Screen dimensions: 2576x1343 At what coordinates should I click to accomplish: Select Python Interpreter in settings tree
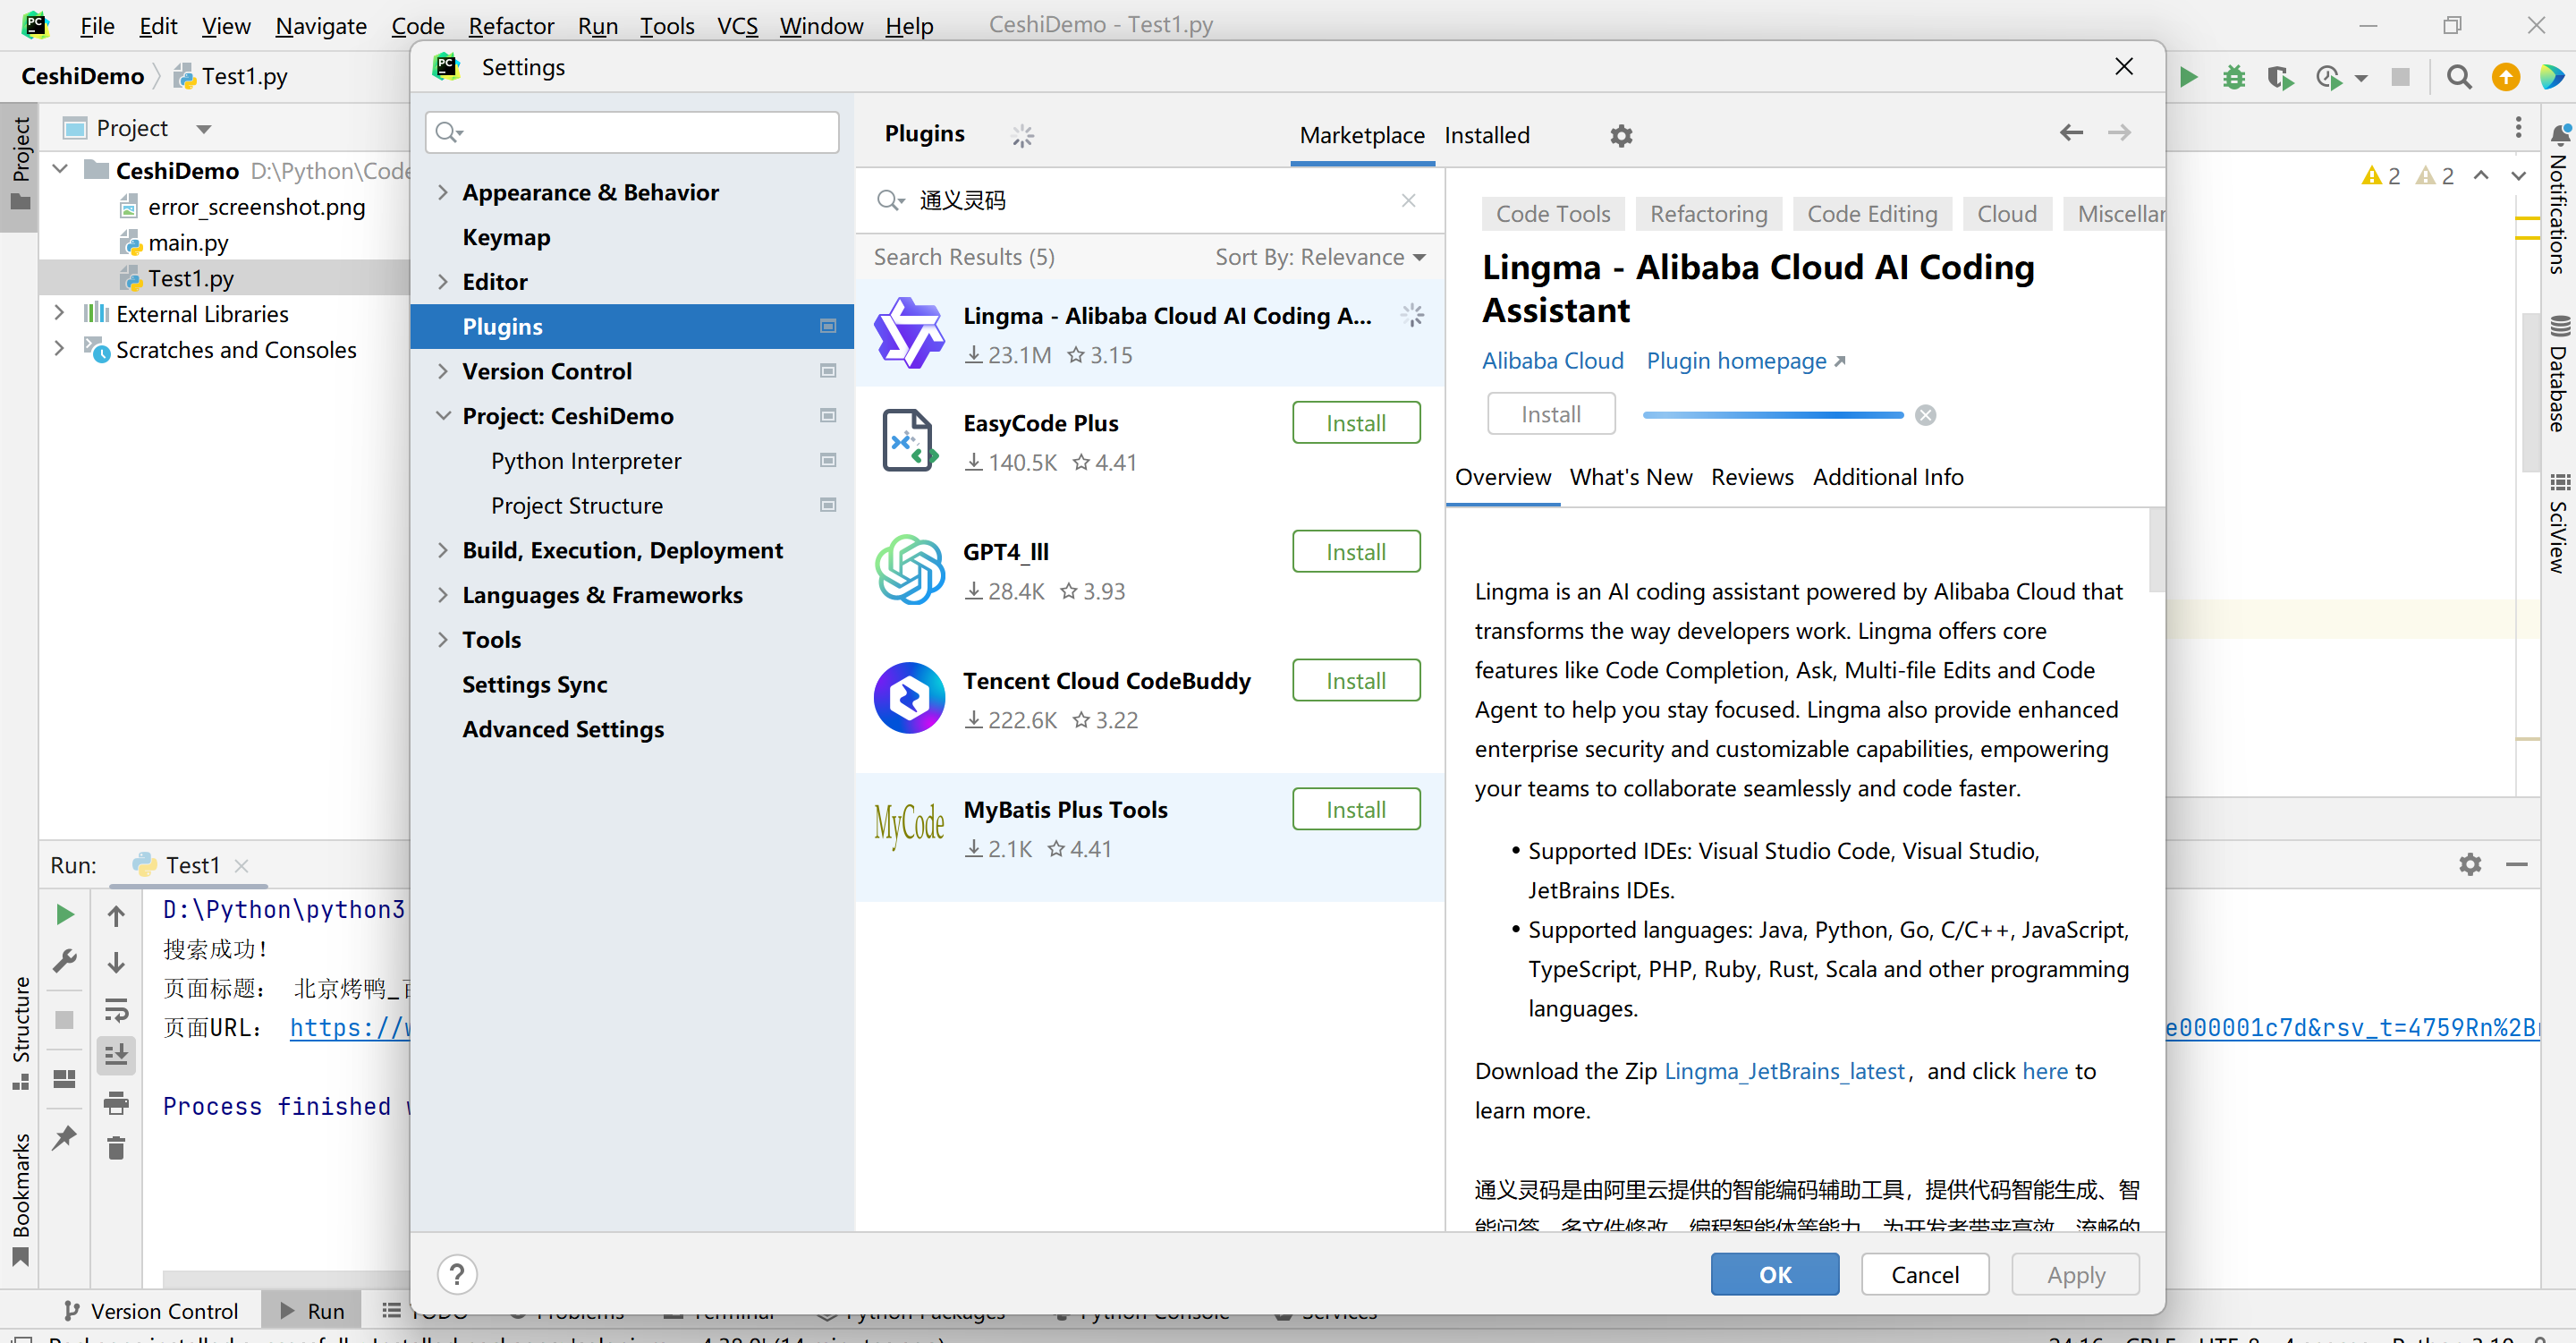[x=586, y=460]
